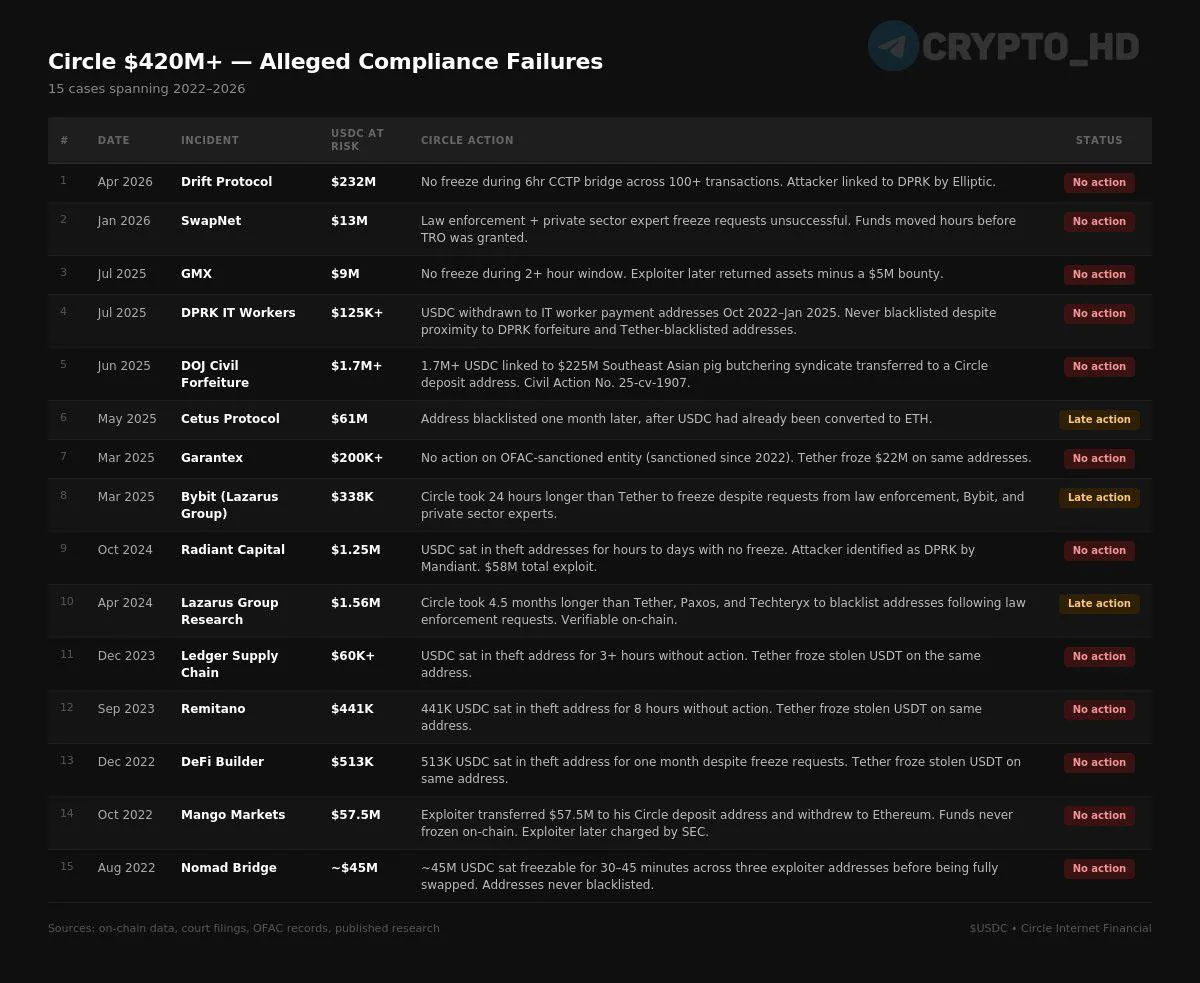
Task: Click the Radiant Capital incident name
Action: 232,550
